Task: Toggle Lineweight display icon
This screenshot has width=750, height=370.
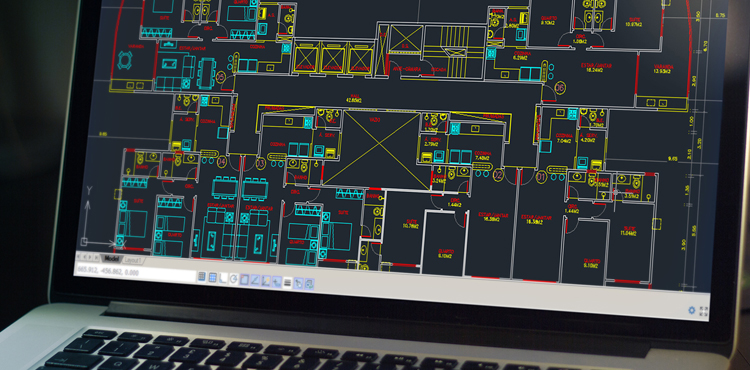Action: (x=287, y=283)
